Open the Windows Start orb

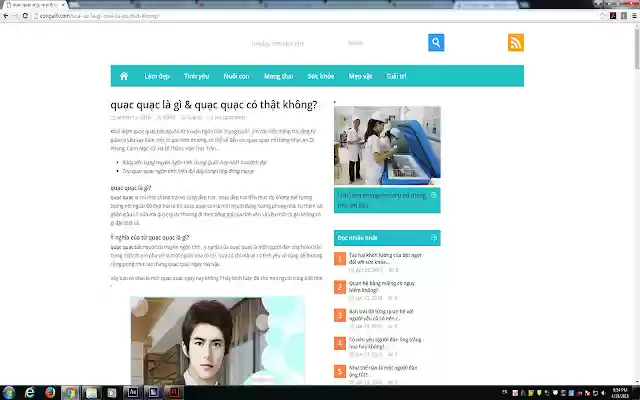pyautogui.click(x=8, y=393)
